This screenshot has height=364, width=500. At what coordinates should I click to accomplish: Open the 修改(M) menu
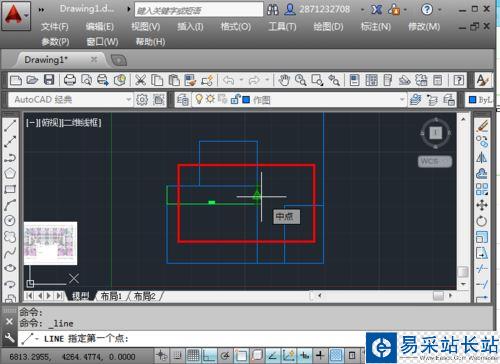pos(424,27)
